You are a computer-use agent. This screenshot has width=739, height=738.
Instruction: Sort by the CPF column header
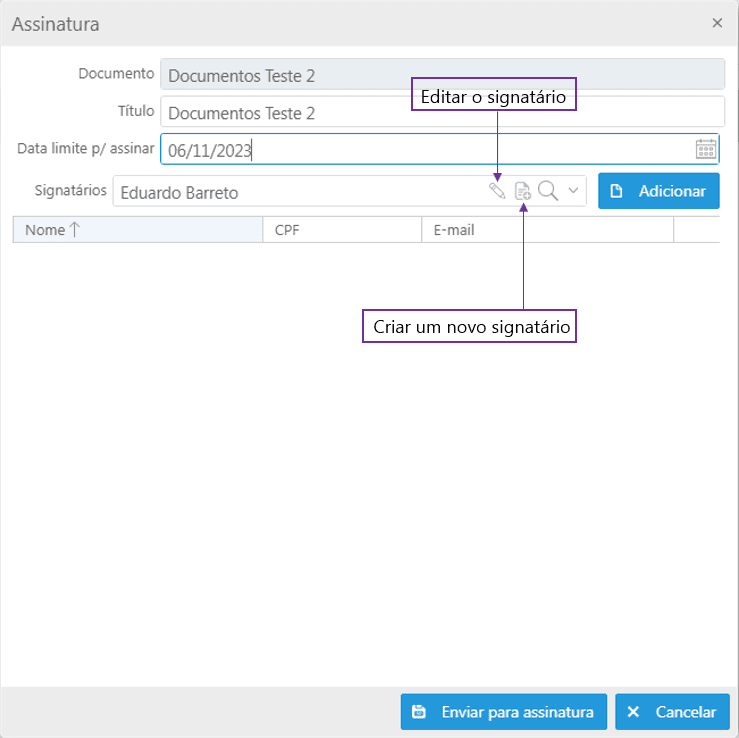pos(342,230)
